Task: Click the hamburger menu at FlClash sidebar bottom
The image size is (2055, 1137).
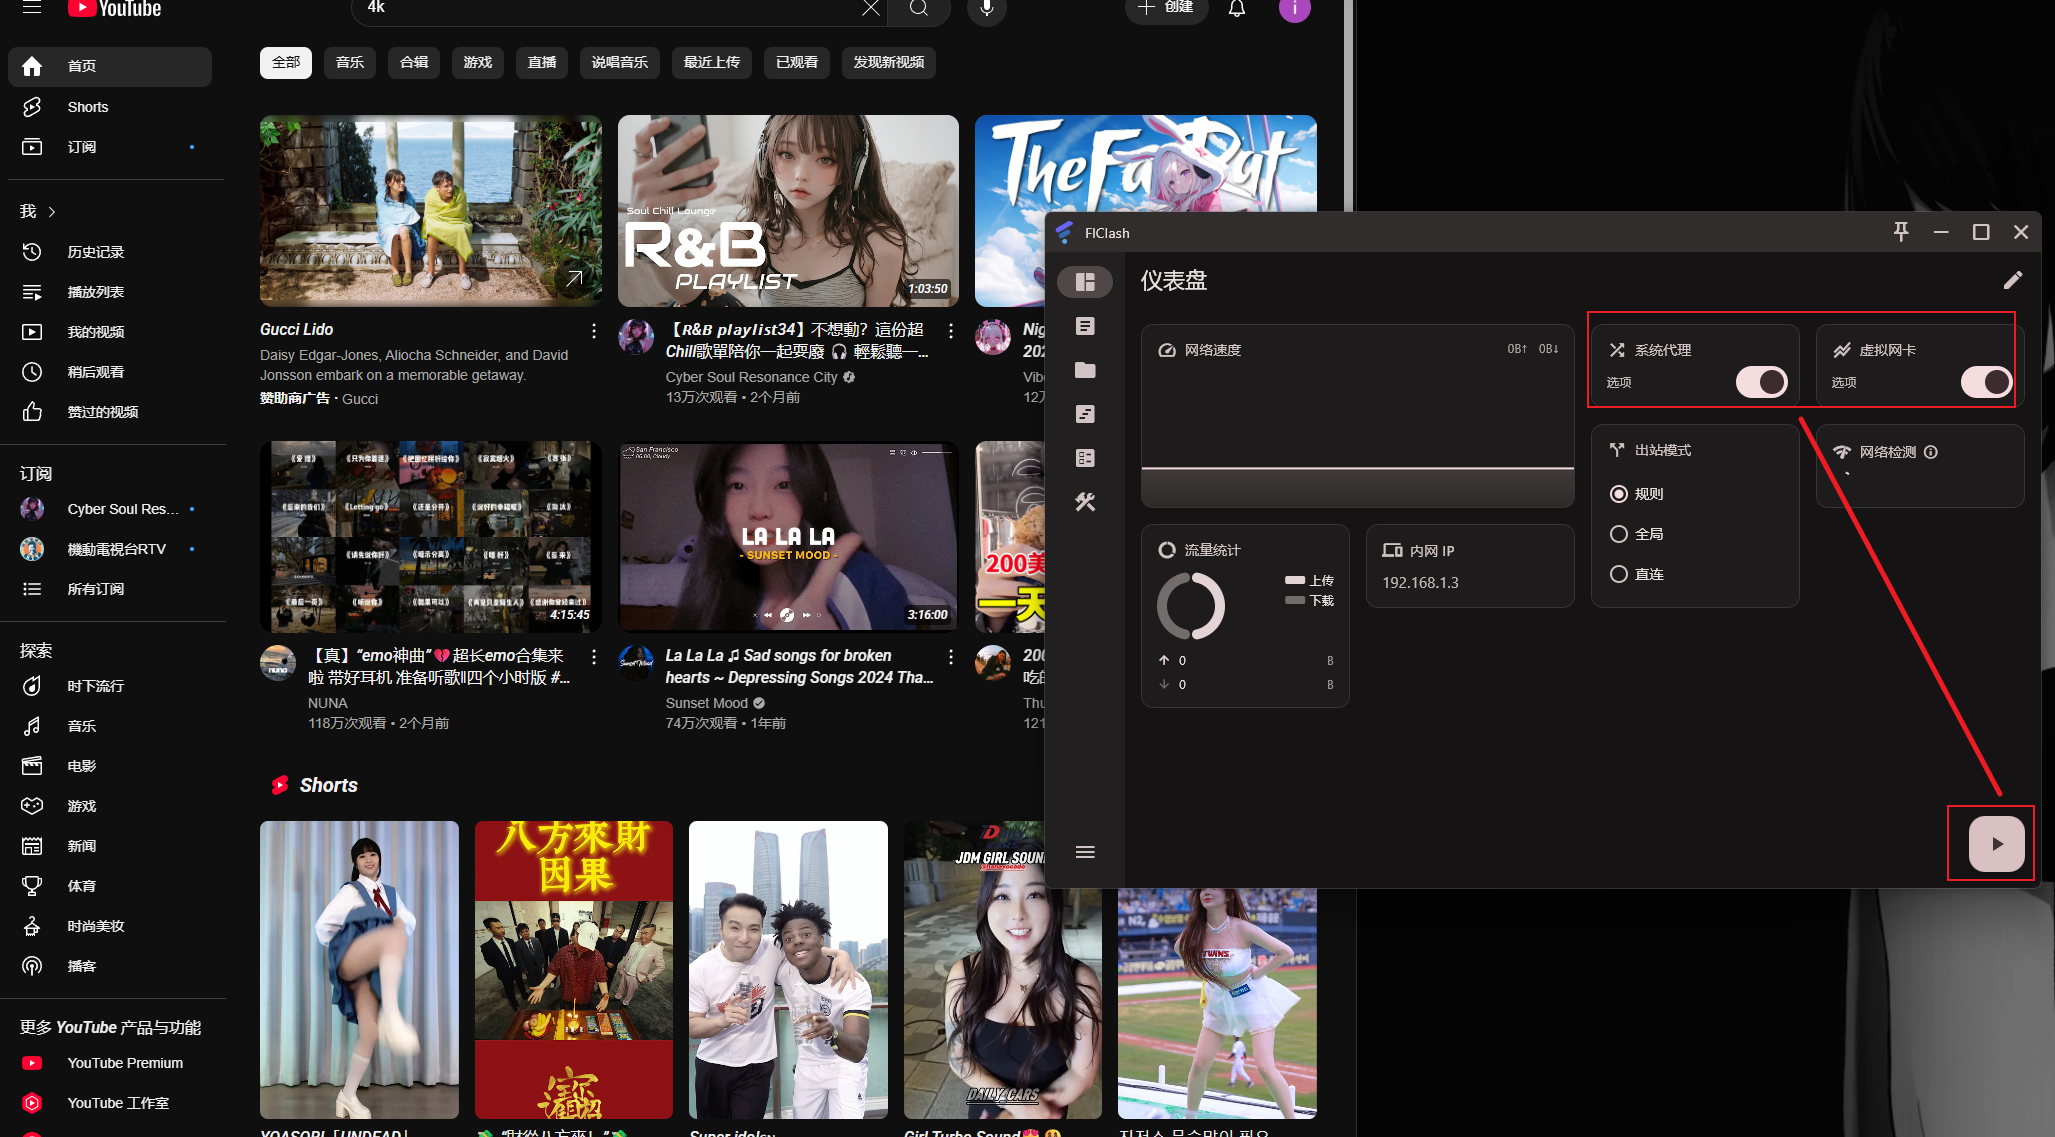Action: (x=1085, y=852)
